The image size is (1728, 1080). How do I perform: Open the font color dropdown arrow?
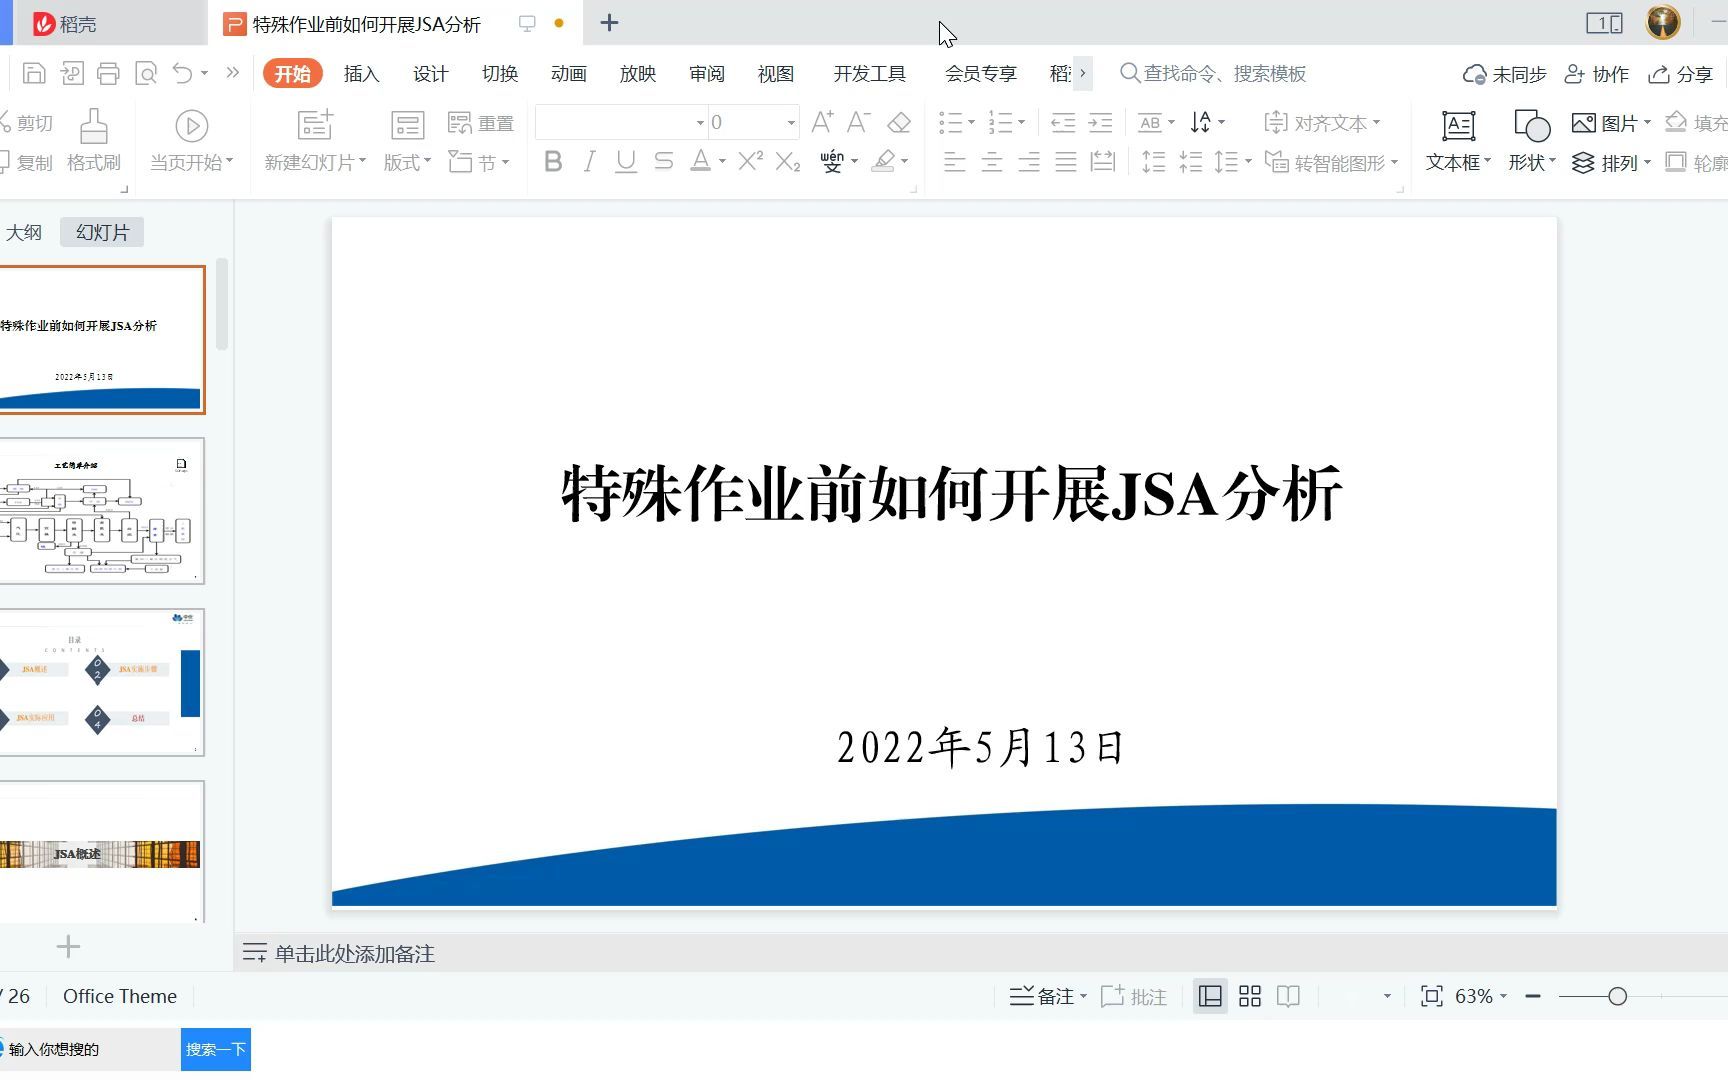pos(722,161)
